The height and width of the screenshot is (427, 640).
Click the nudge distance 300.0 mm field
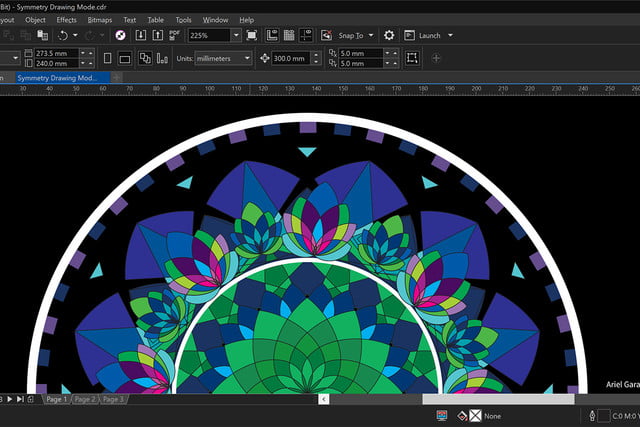291,58
